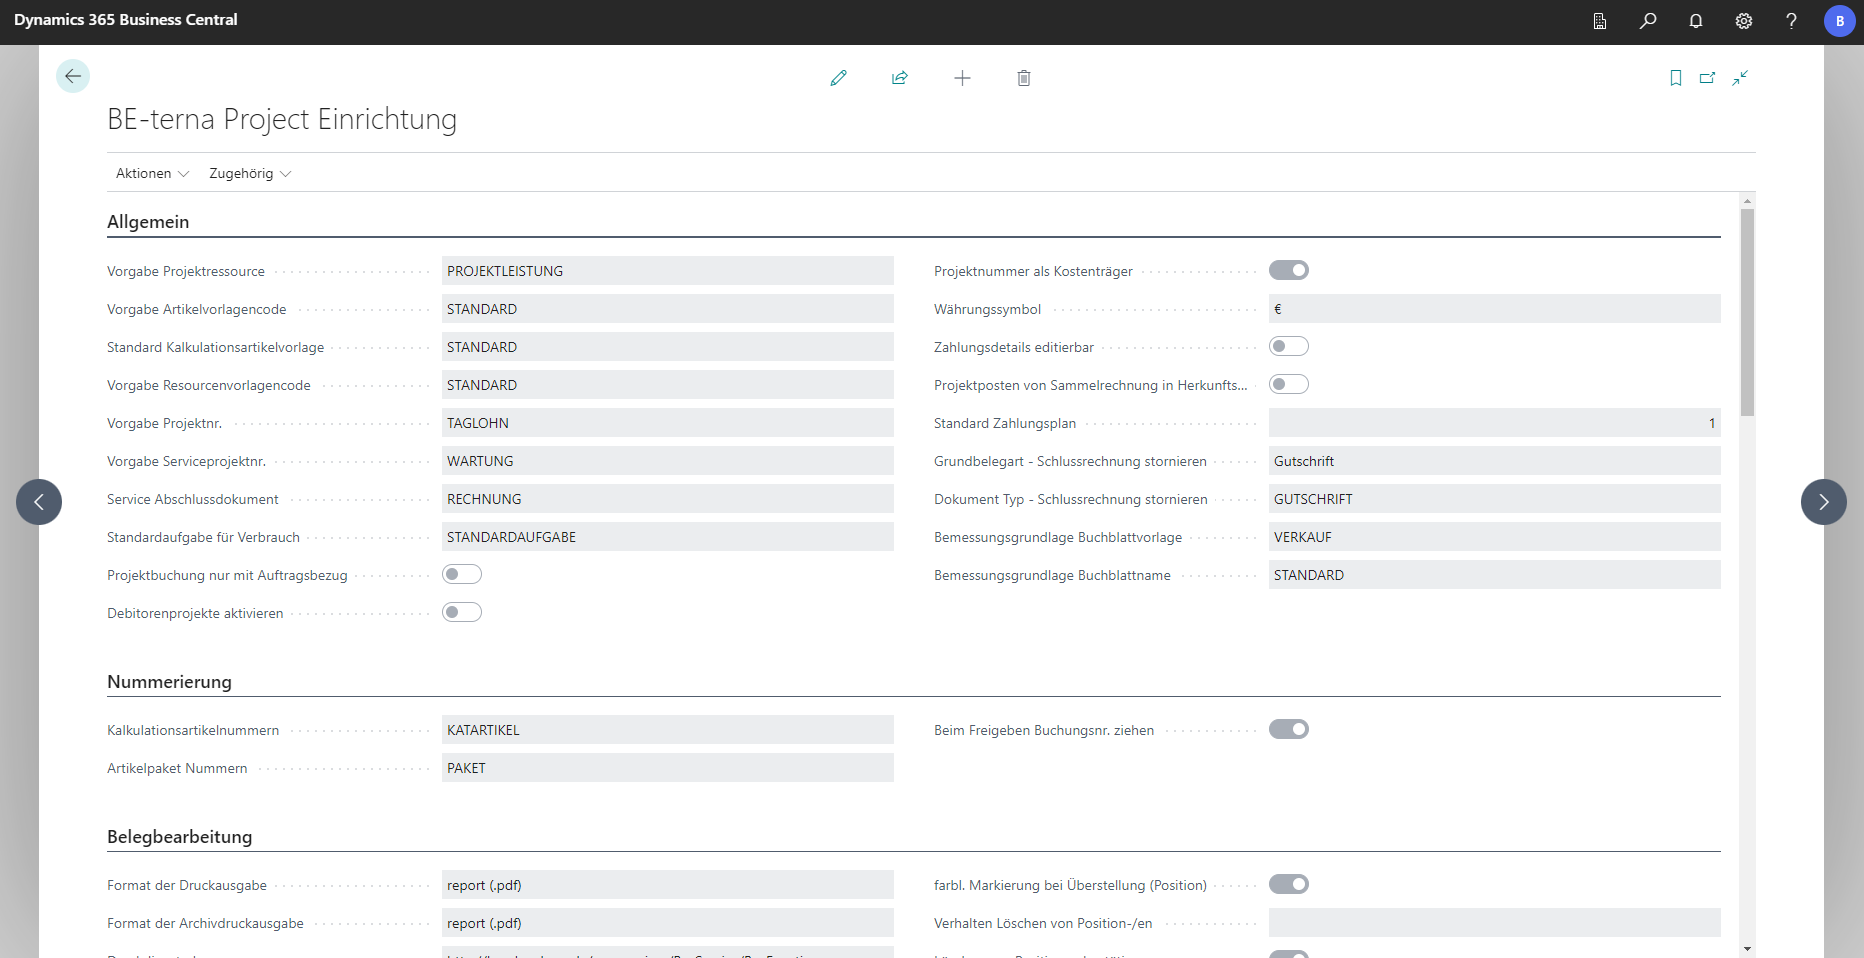1864x958 pixels.
Task: Click the Belegbearbeitung section header
Action: click(180, 837)
